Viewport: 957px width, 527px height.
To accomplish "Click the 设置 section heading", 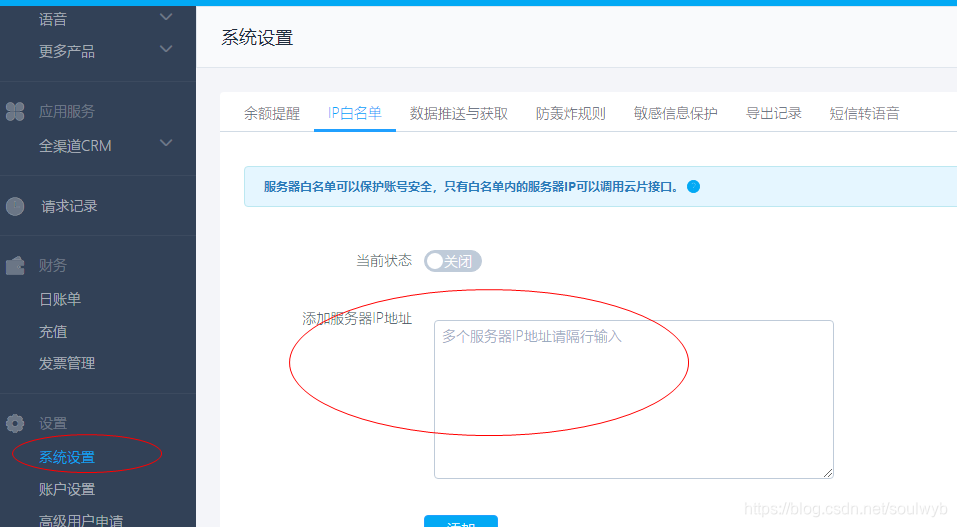I will pos(52,423).
